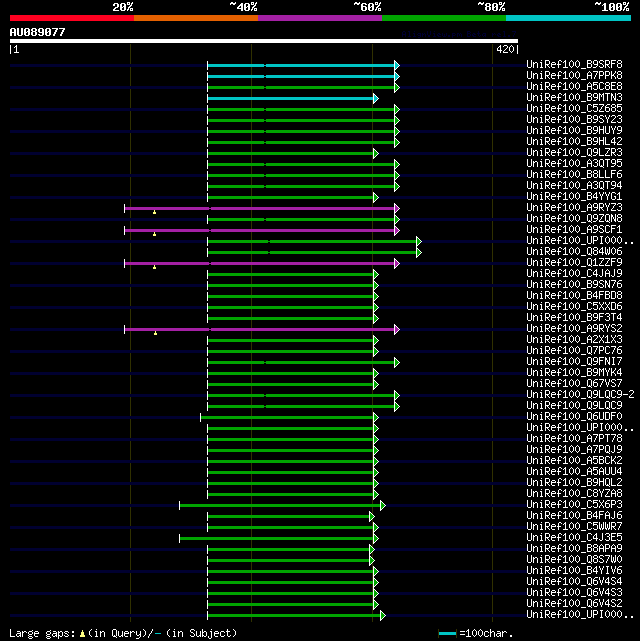This screenshot has height=641, width=640.
Task: Open hit UniRef100_B9MYK4
Action: click(x=574, y=373)
